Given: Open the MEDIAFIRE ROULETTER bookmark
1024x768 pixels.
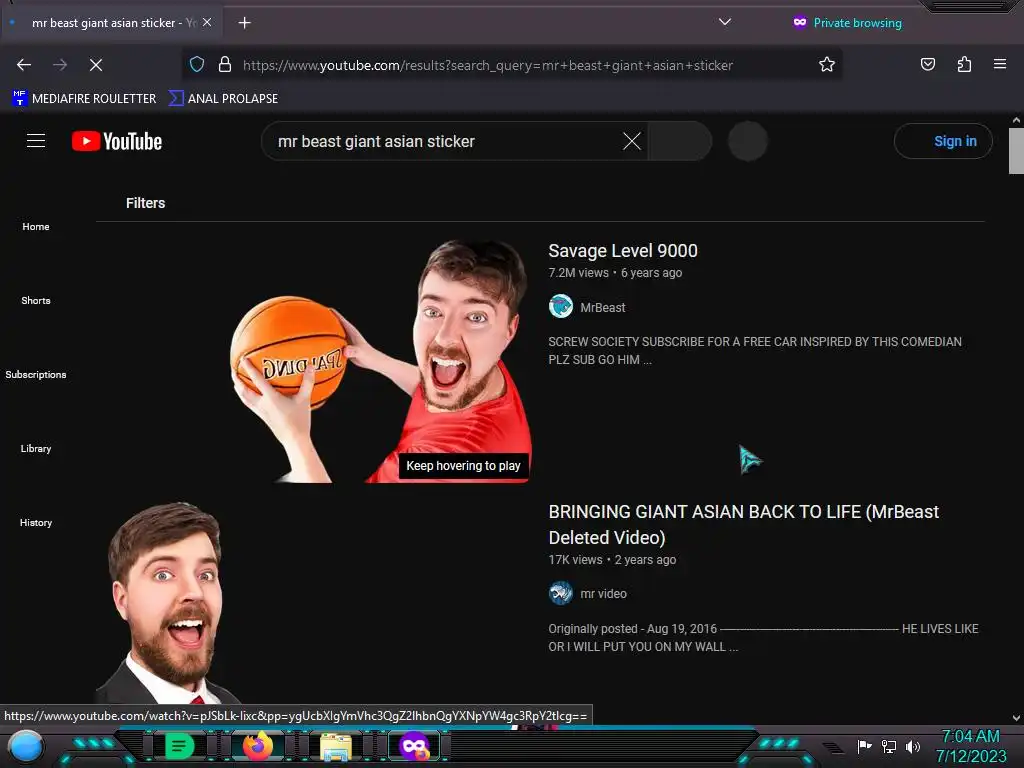Looking at the screenshot, I should coord(84,99).
